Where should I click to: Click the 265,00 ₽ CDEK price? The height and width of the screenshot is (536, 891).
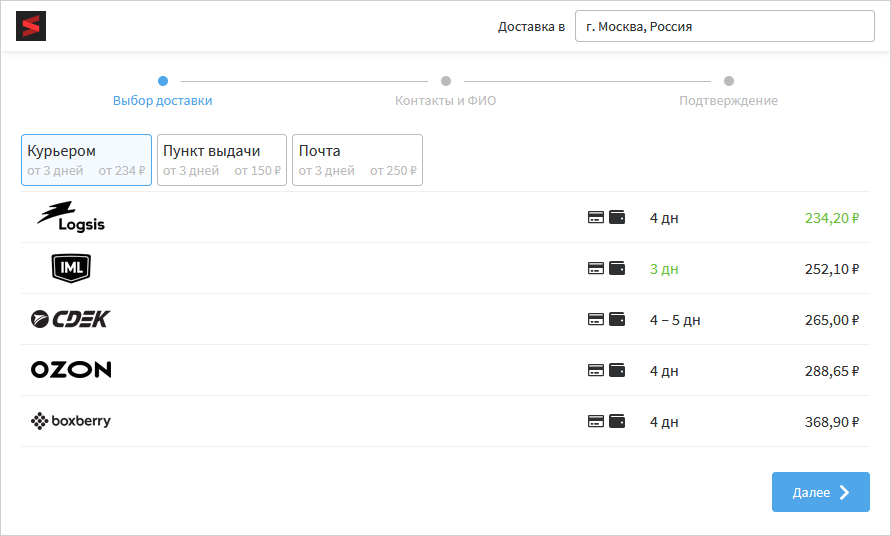coord(832,320)
